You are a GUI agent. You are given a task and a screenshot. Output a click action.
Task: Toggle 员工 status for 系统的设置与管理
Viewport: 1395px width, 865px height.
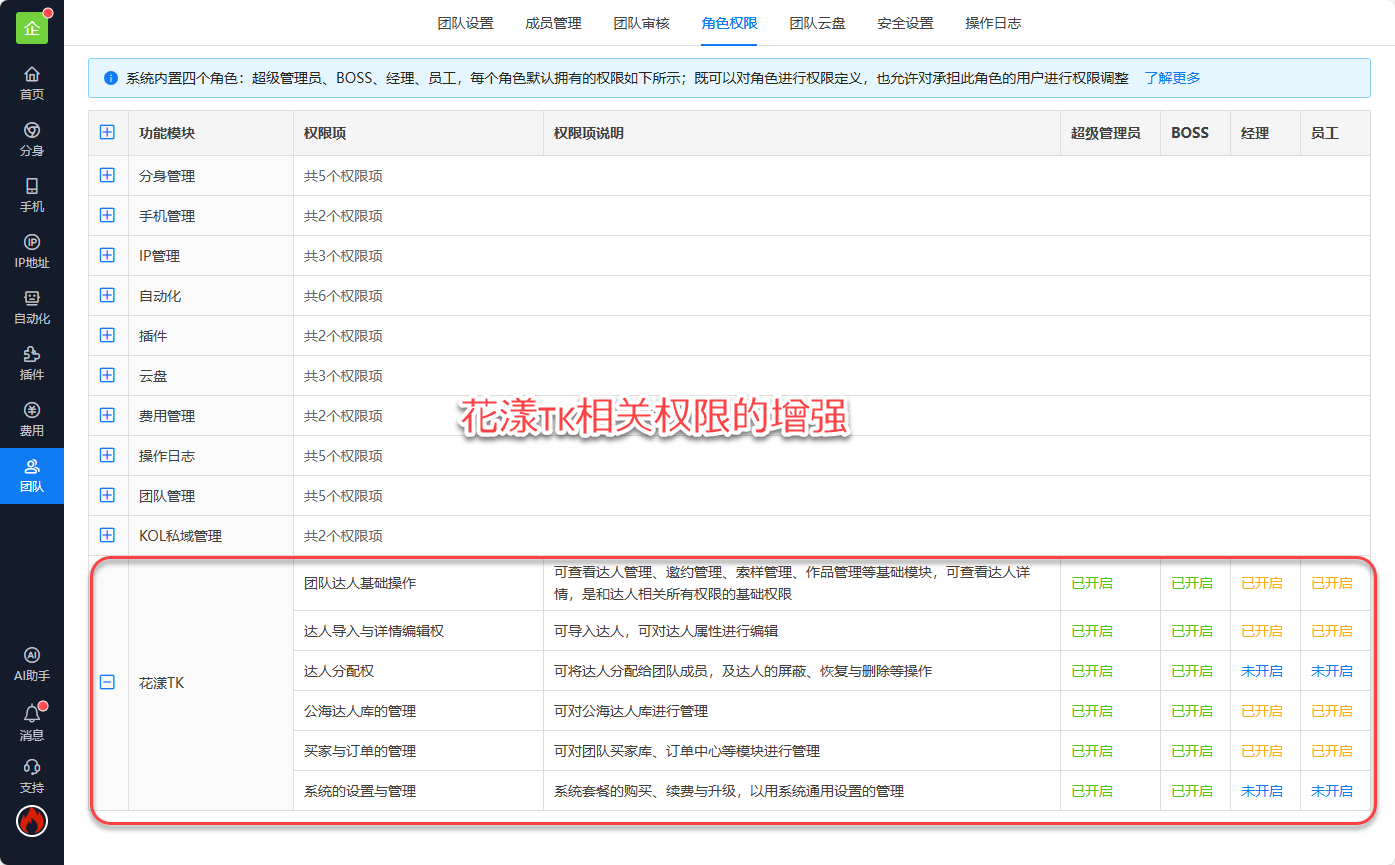coord(1331,791)
